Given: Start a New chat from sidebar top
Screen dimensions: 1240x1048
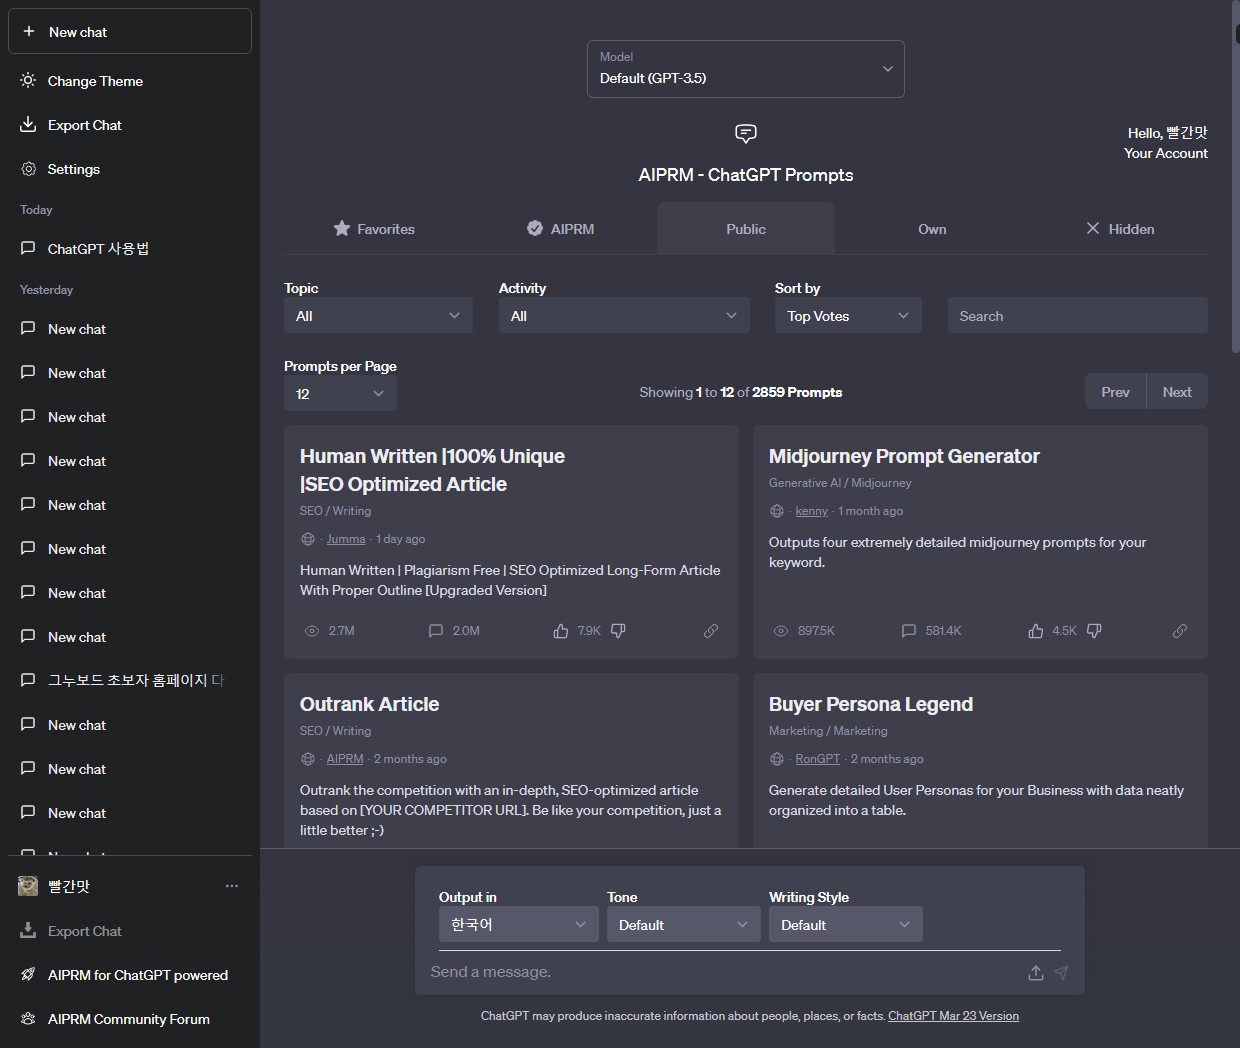Looking at the screenshot, I should 130,32.
